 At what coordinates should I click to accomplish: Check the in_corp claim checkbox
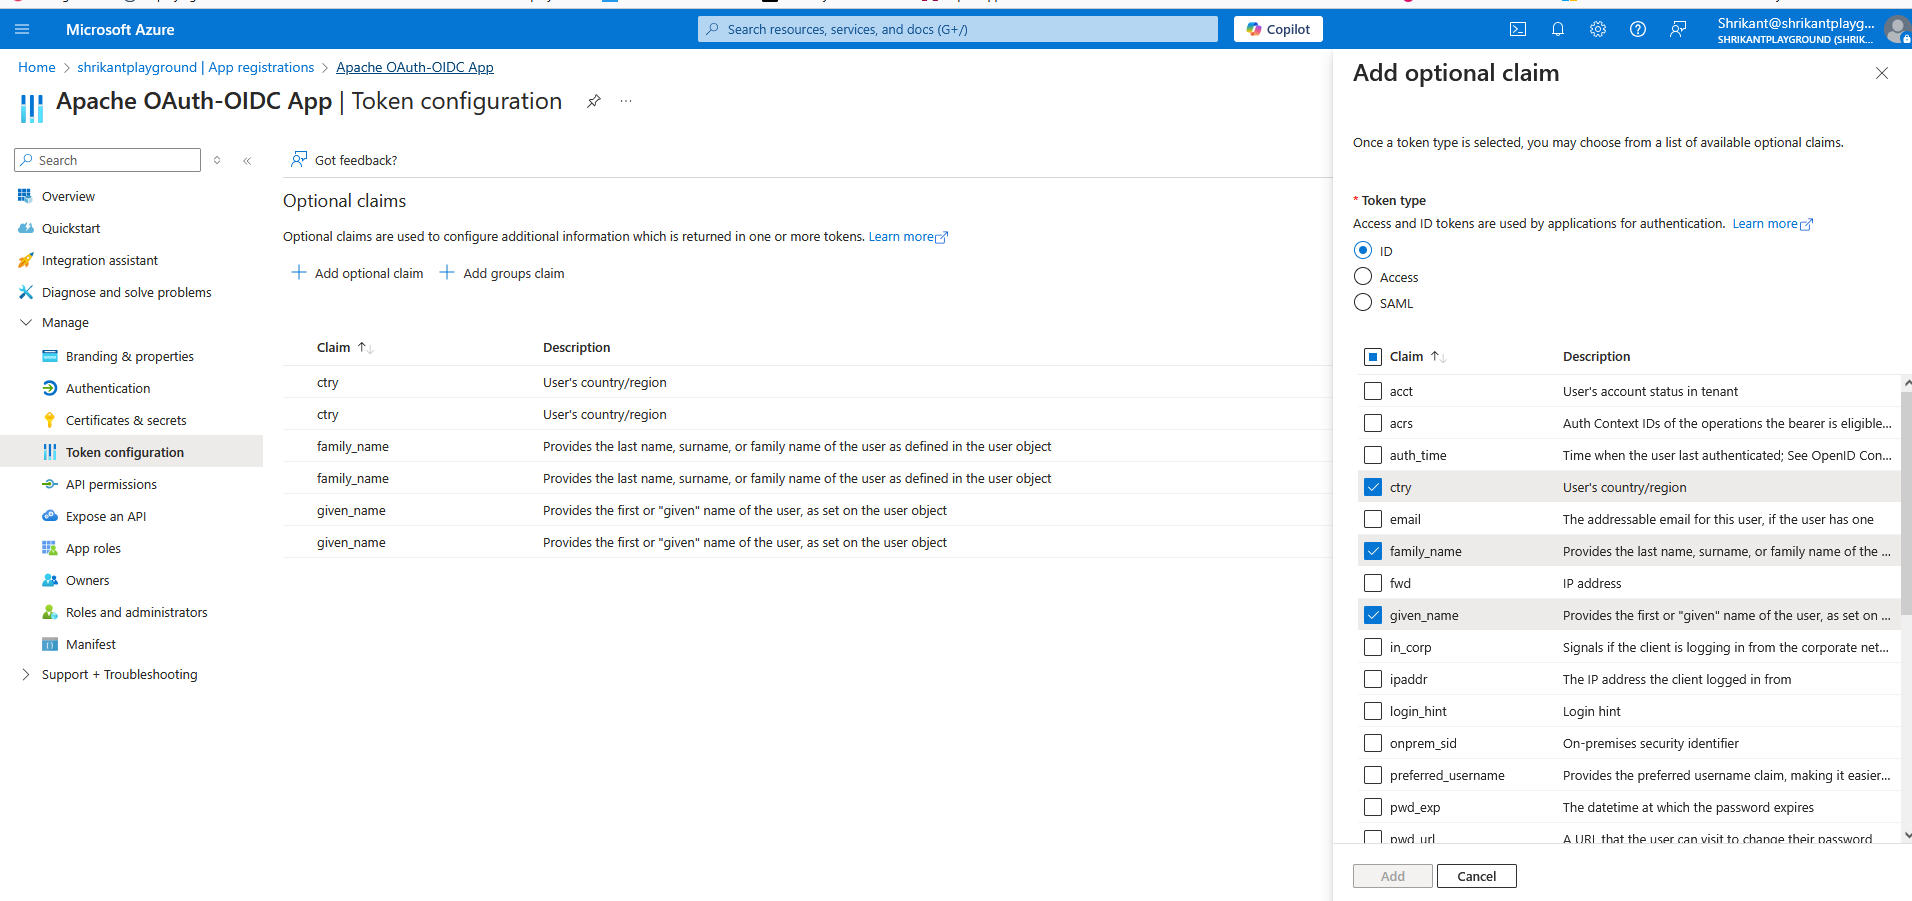1373,647
